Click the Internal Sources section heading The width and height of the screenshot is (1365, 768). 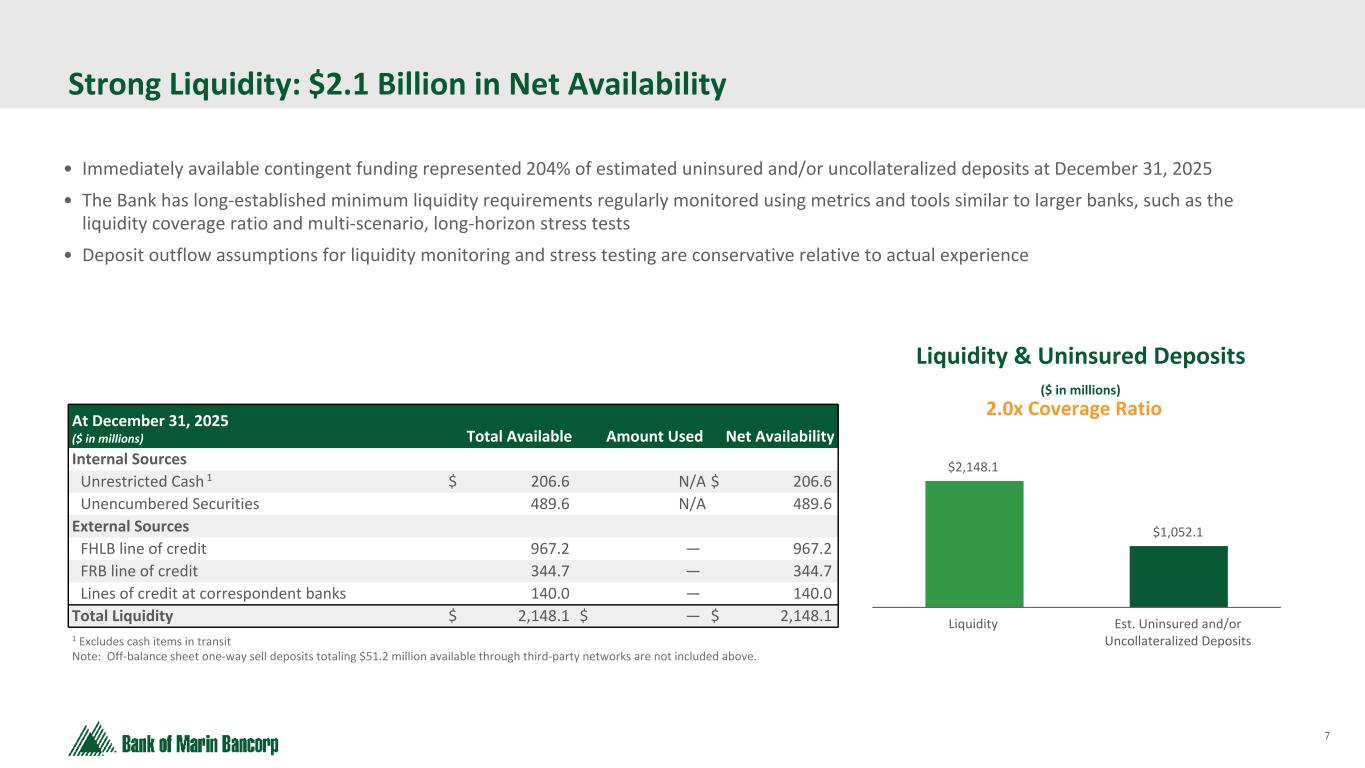coord(129,459)
